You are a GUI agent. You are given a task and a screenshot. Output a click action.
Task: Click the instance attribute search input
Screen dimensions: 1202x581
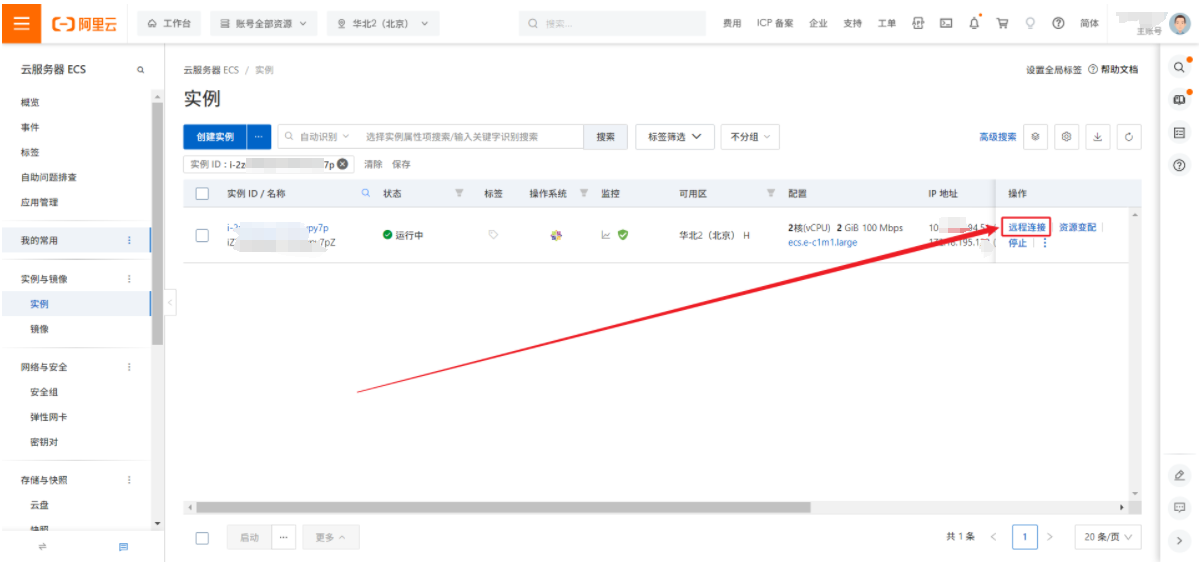[470, 137]
